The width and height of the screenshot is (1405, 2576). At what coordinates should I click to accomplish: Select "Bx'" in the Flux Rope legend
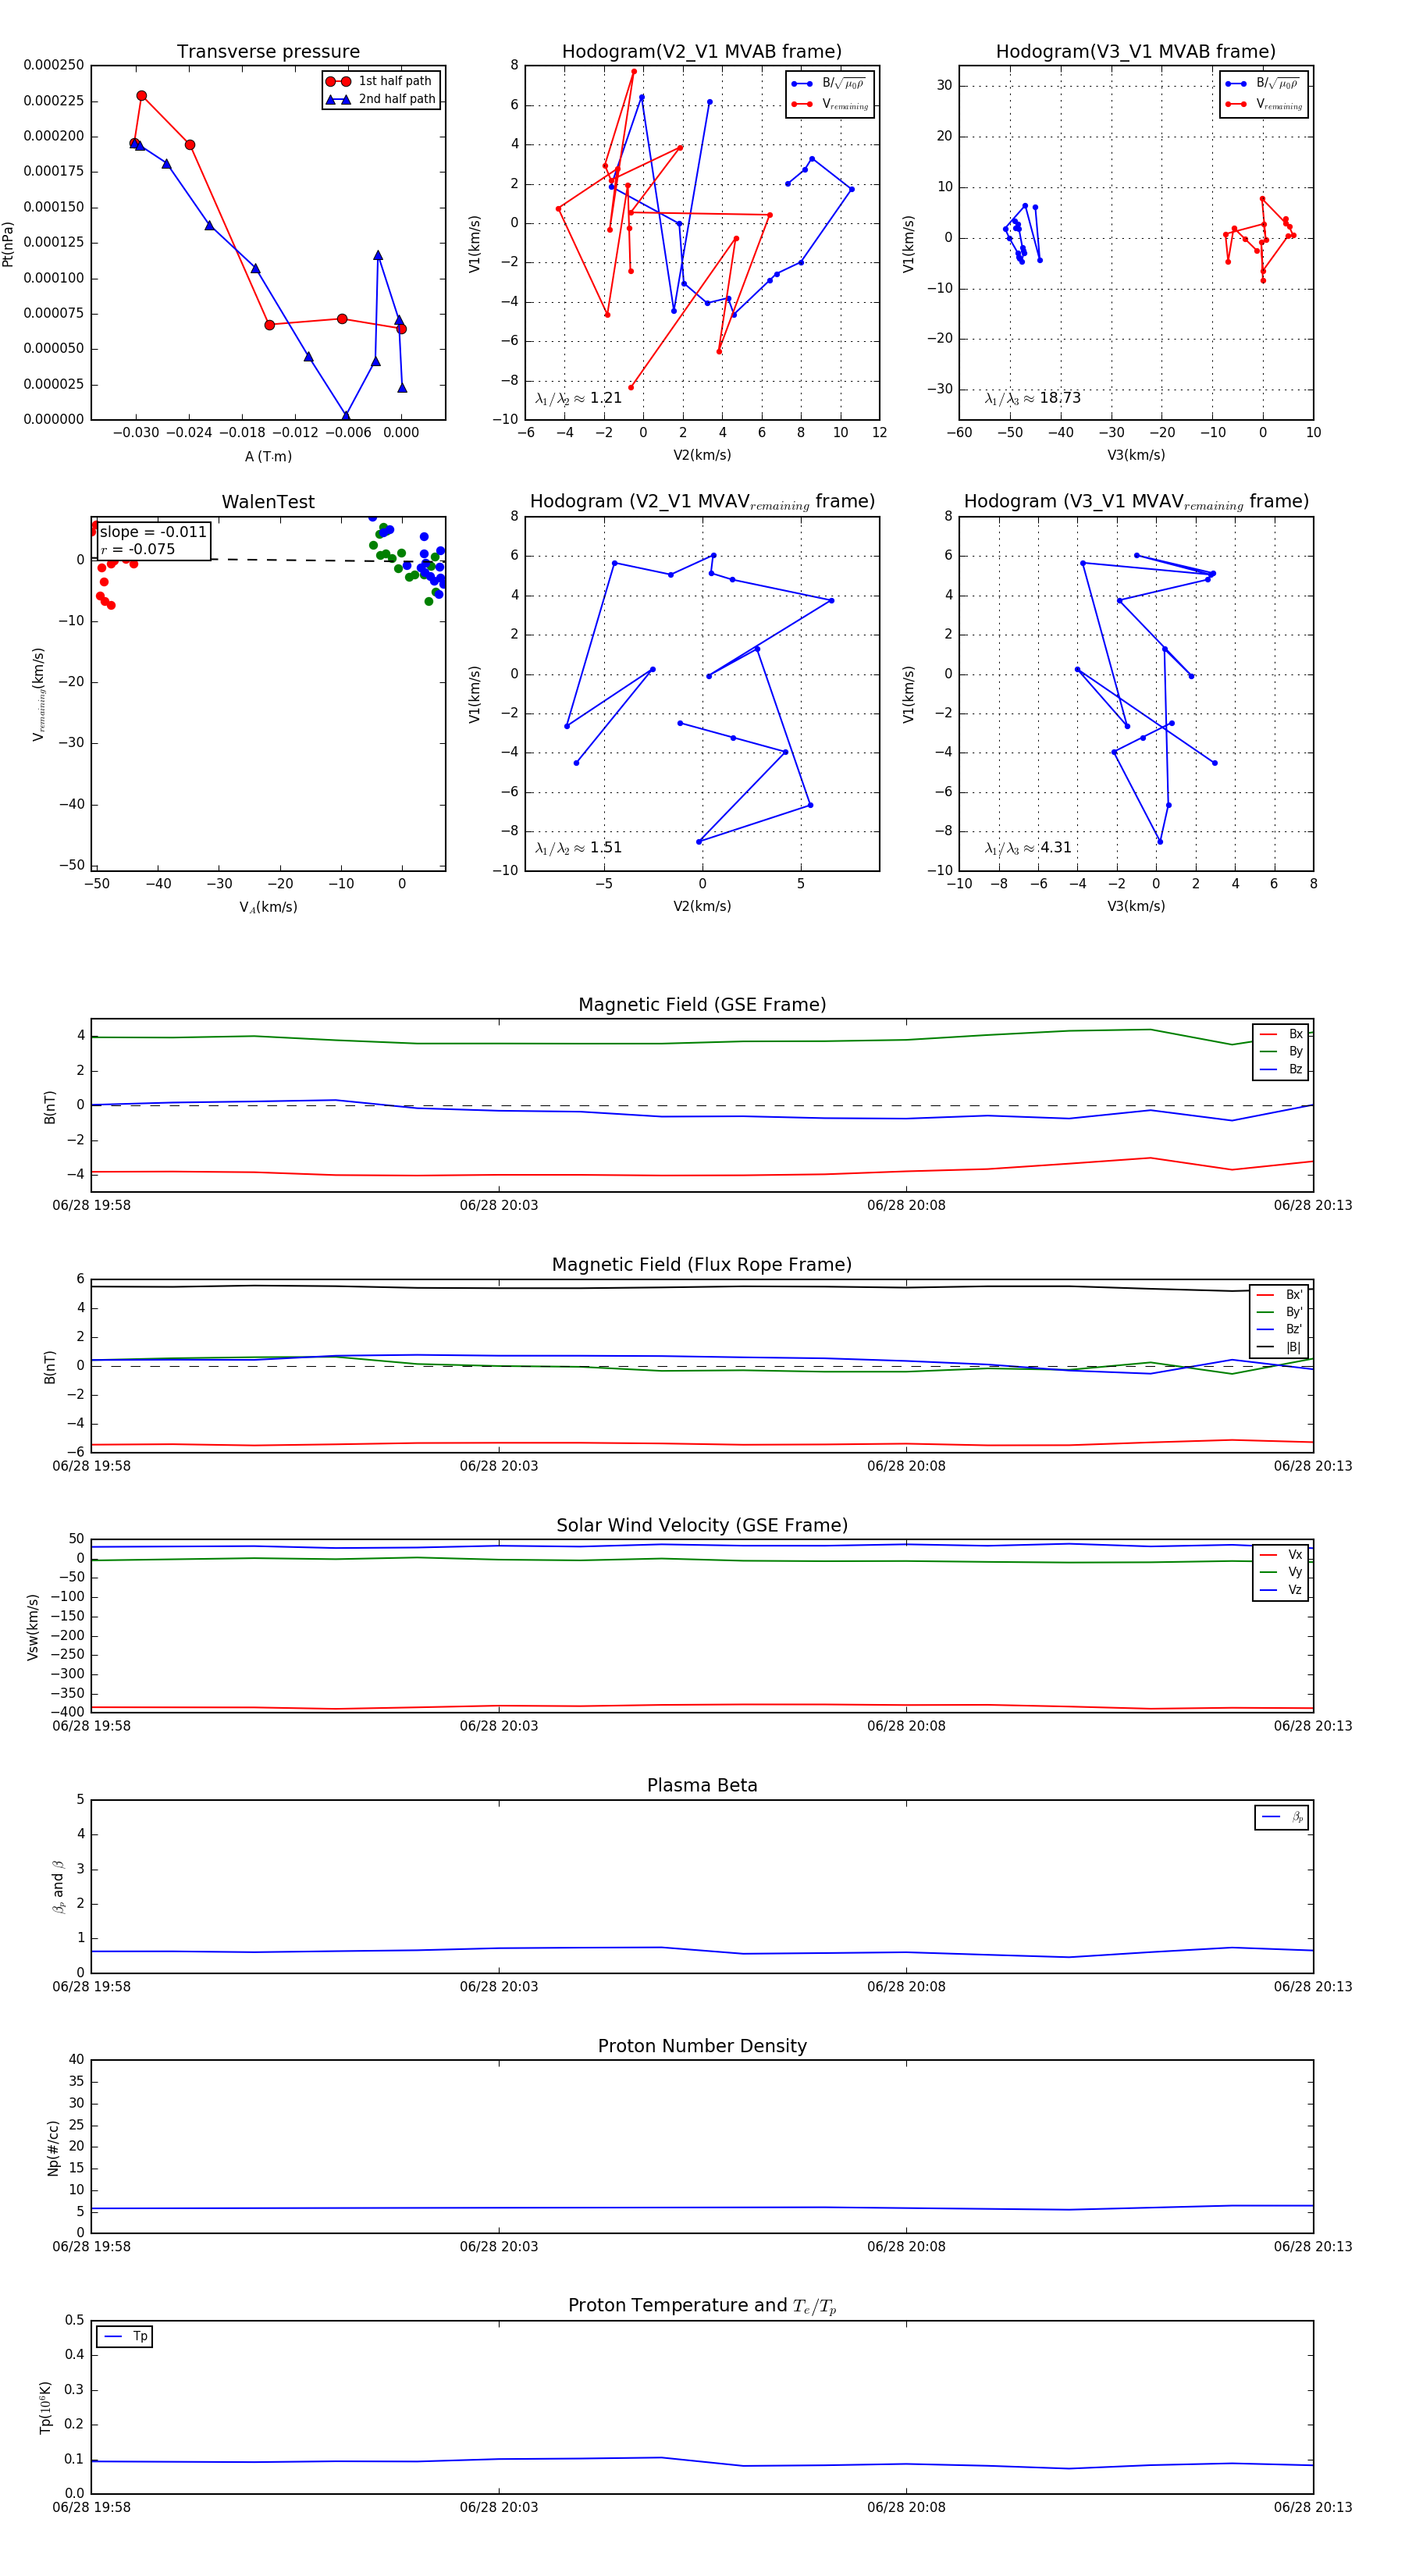(1280, 1294)
